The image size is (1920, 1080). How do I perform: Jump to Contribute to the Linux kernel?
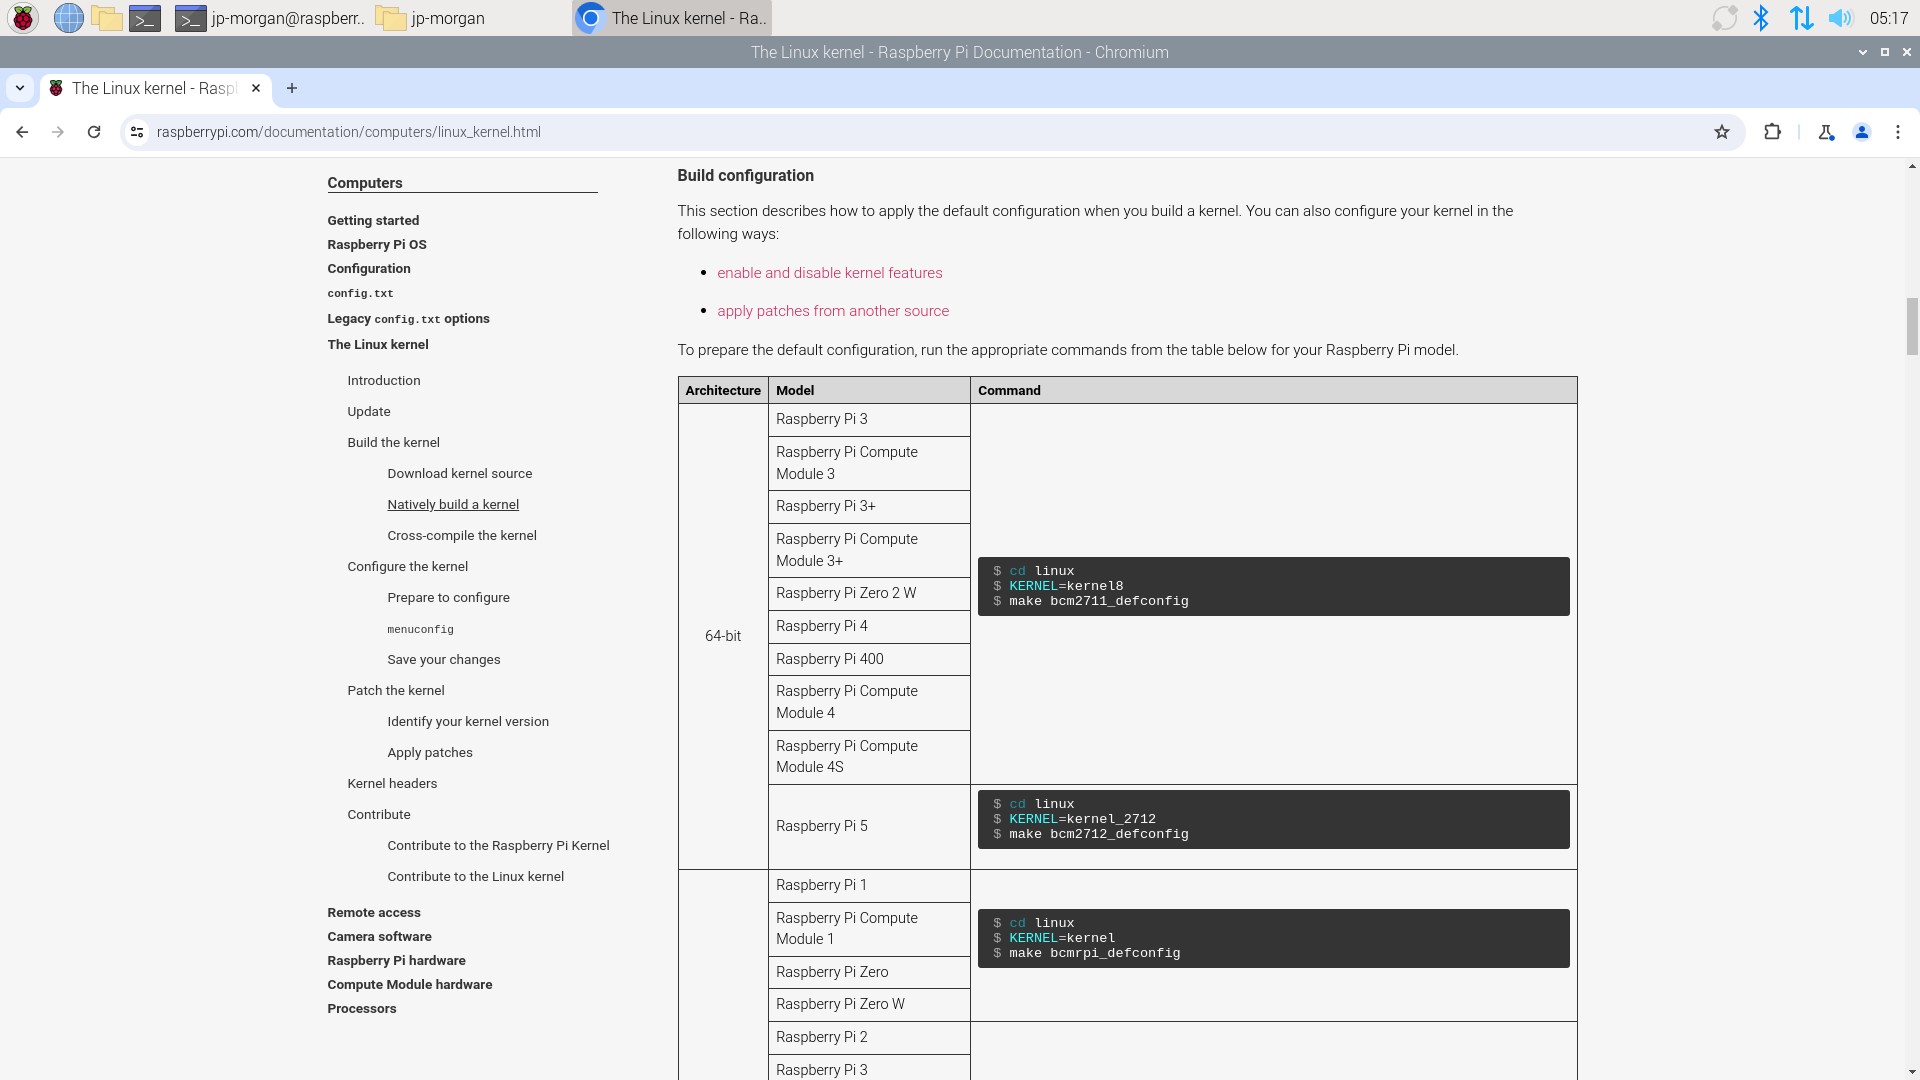(x=476, y=877)
